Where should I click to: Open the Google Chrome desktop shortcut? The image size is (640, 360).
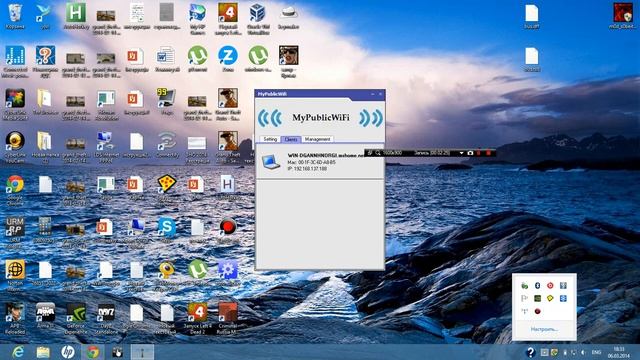coord(15,190)
